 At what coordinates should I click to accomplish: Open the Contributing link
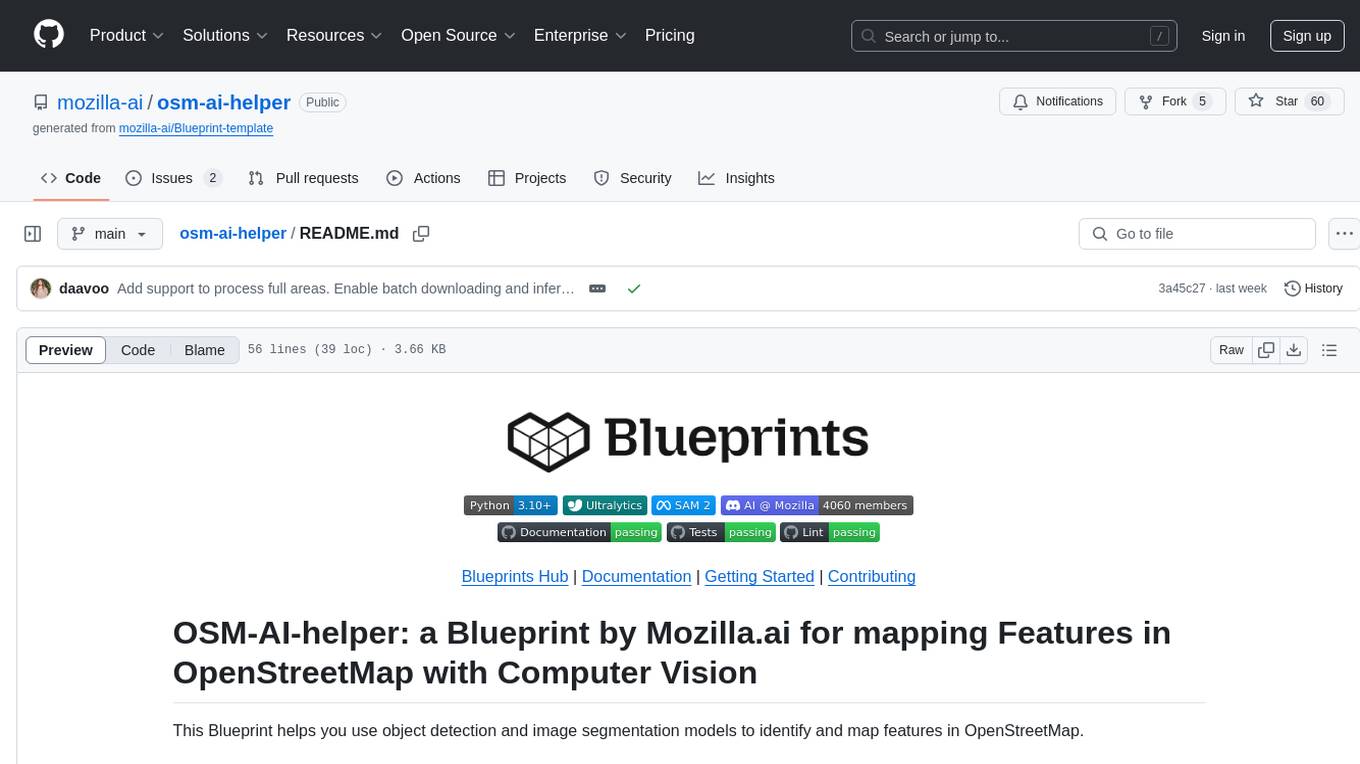(x=872, y=577)
